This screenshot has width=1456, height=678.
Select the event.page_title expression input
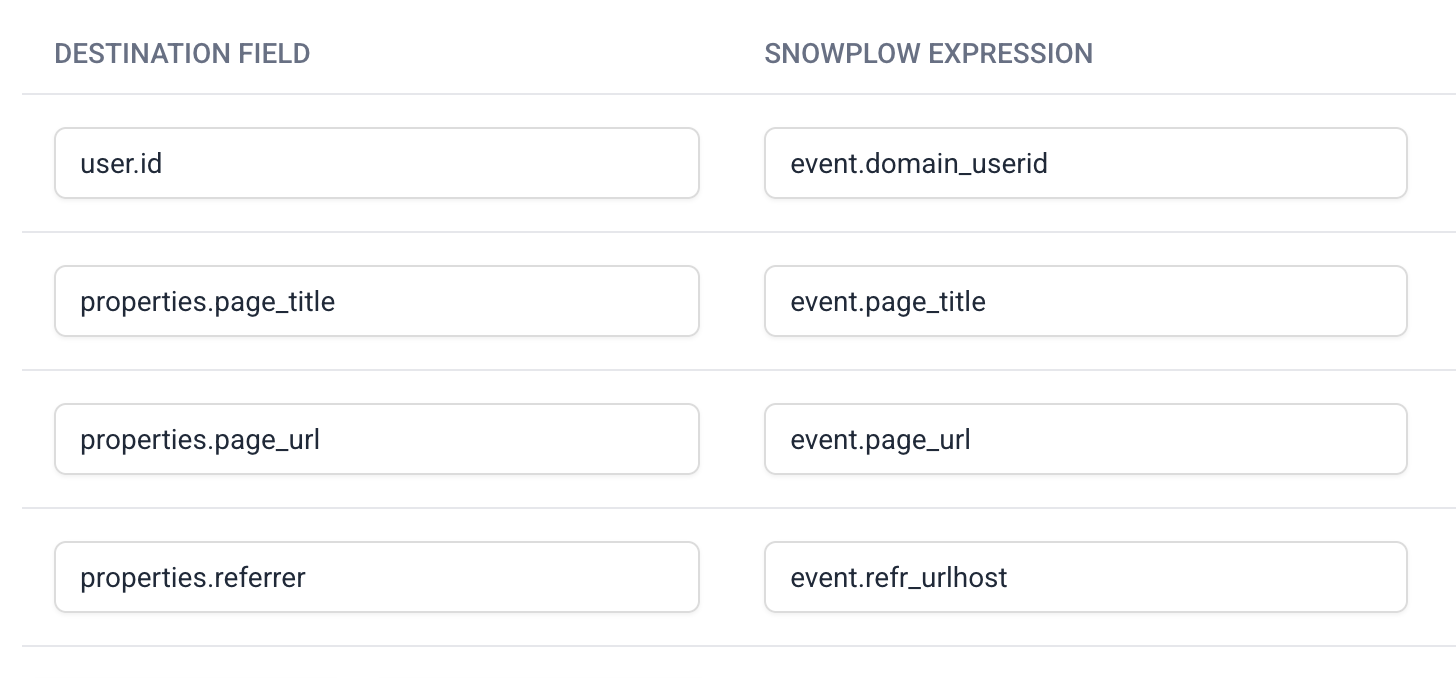(x=1085, y=301)
